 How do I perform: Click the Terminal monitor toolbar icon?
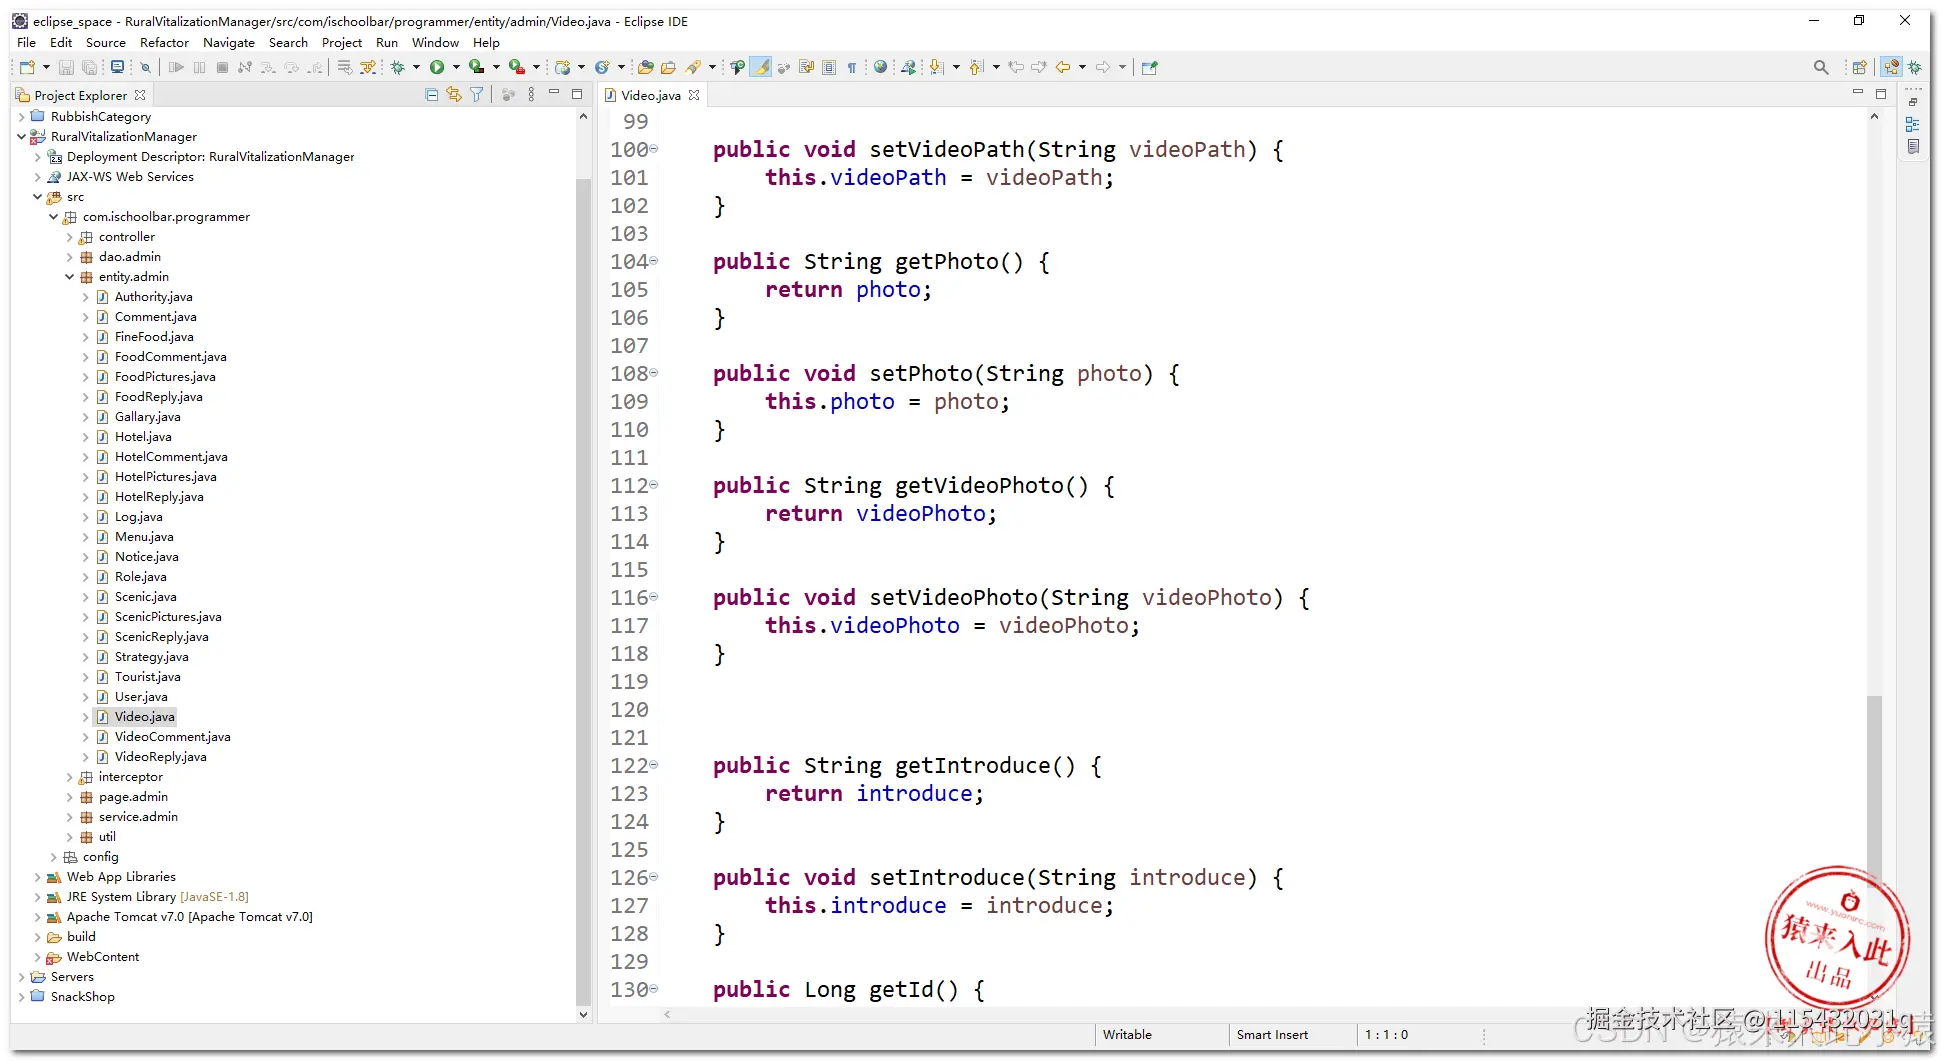click(x=117, y=67)
